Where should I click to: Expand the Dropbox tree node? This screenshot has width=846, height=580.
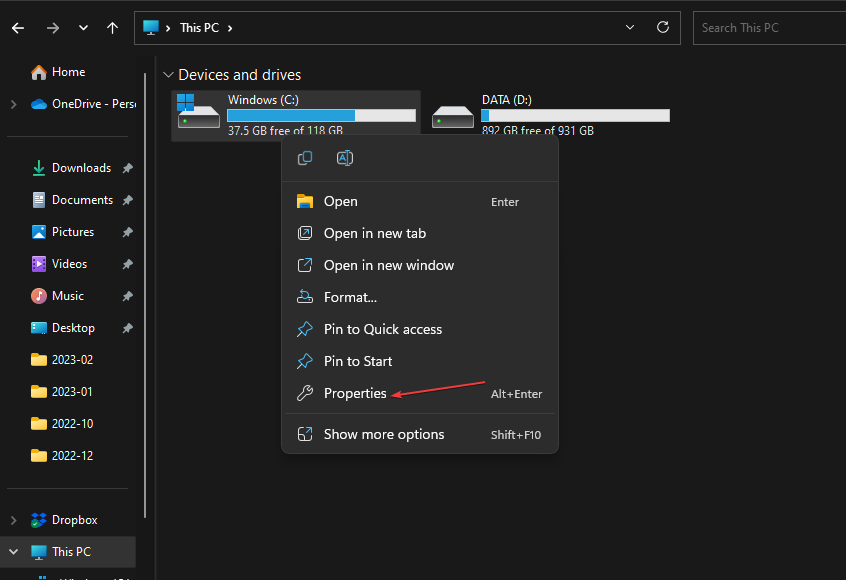coord(13,520)
